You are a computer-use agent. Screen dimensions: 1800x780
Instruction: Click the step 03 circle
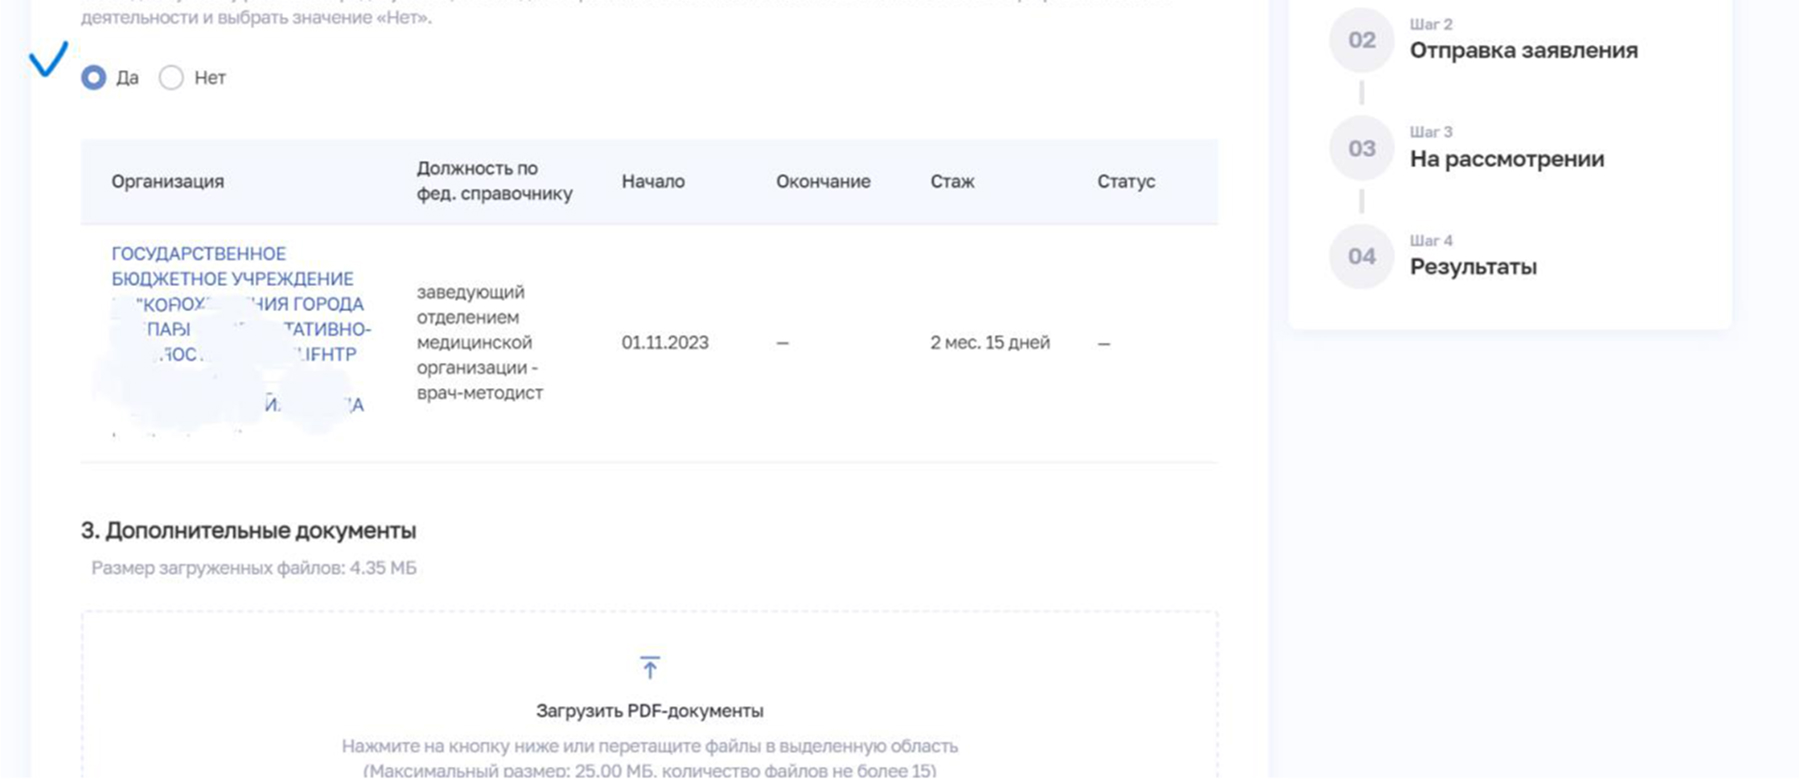point(1361,148)
